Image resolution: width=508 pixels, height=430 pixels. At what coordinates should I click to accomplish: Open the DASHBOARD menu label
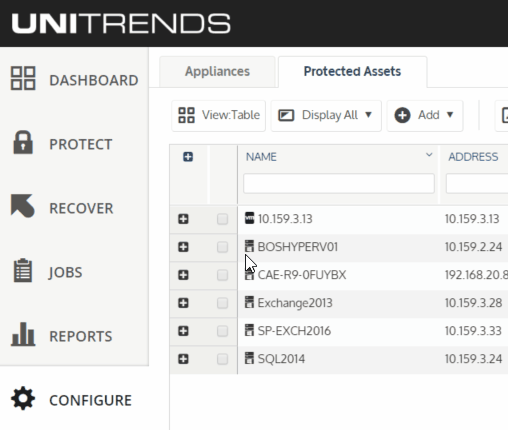tap(94, 80)
